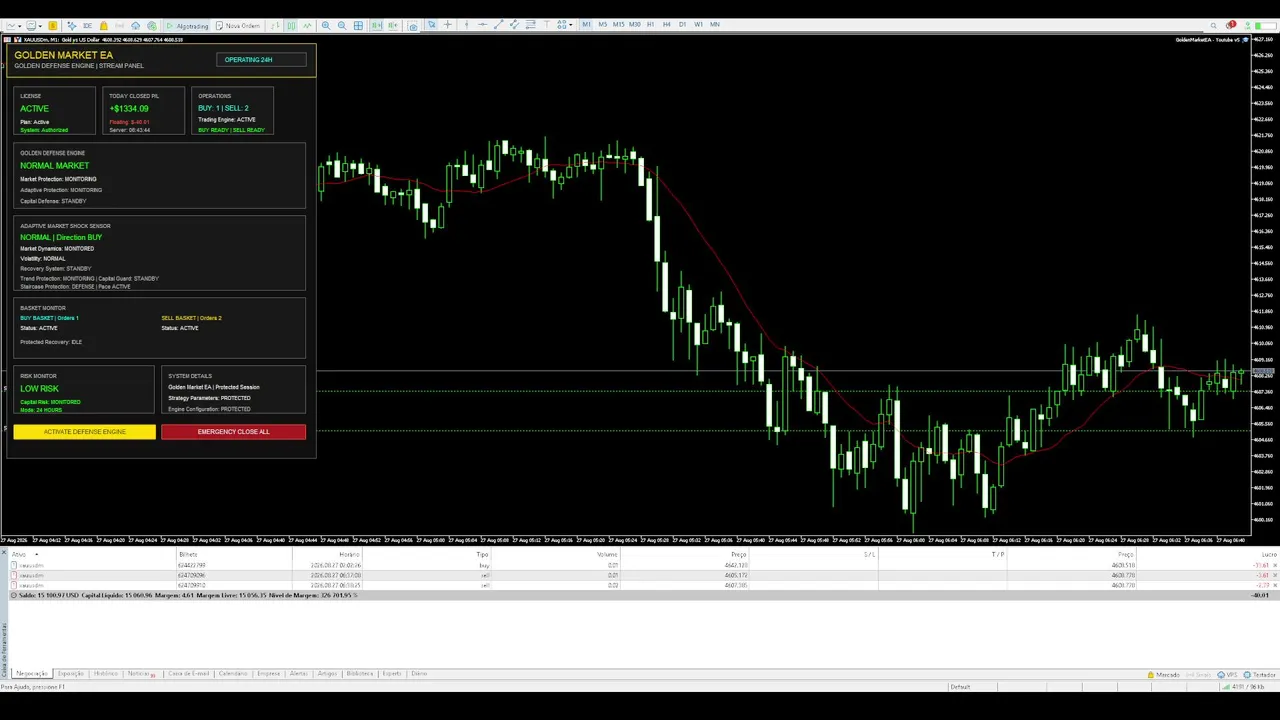Select the horizontal line drawing tool

(x=482, y=25)
